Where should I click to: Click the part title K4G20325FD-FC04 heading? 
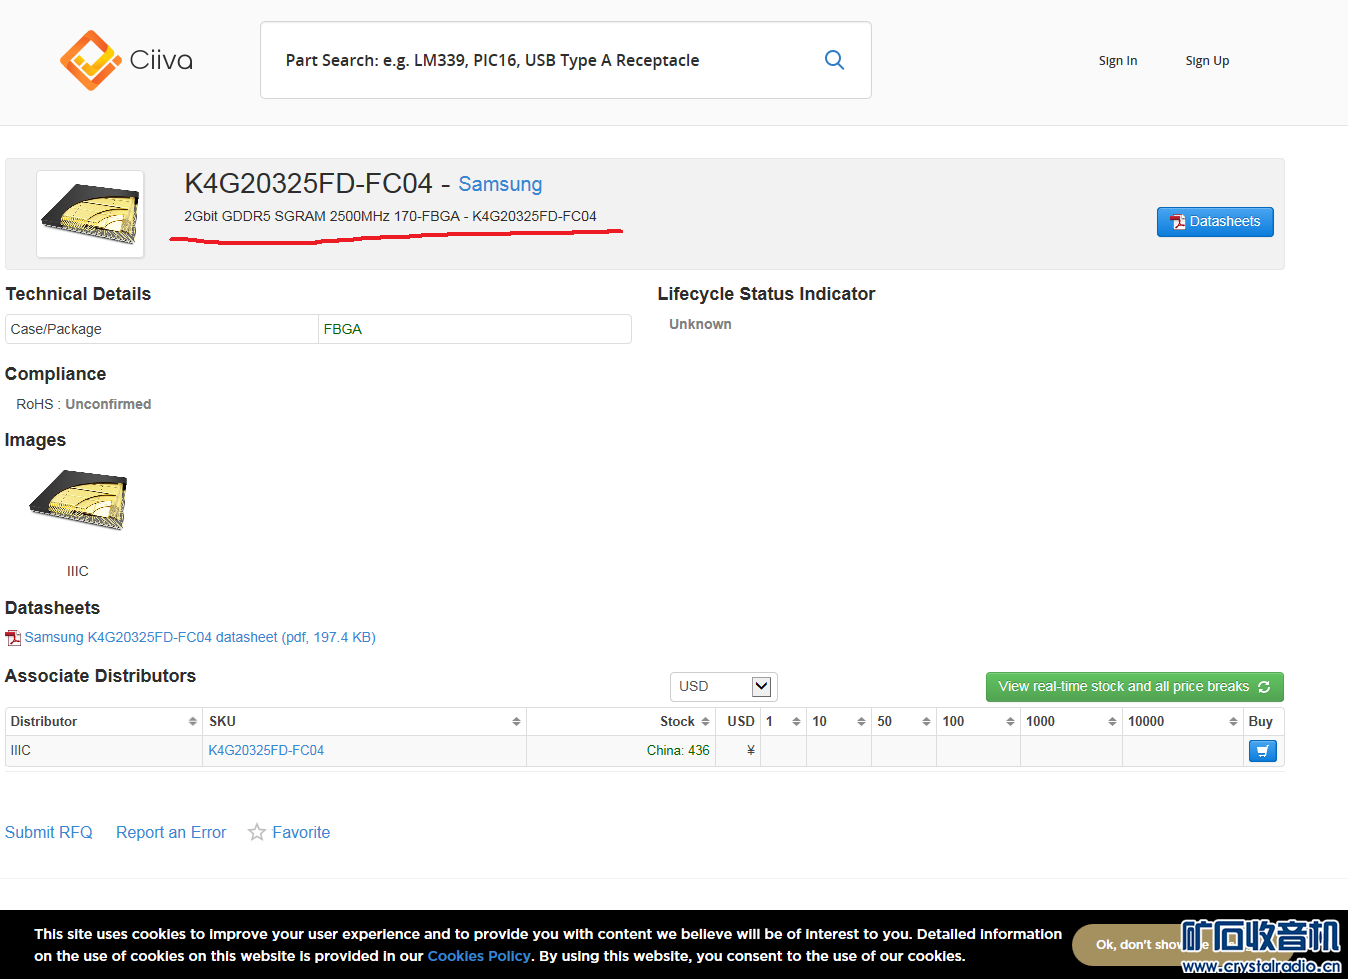click(308, 184)
